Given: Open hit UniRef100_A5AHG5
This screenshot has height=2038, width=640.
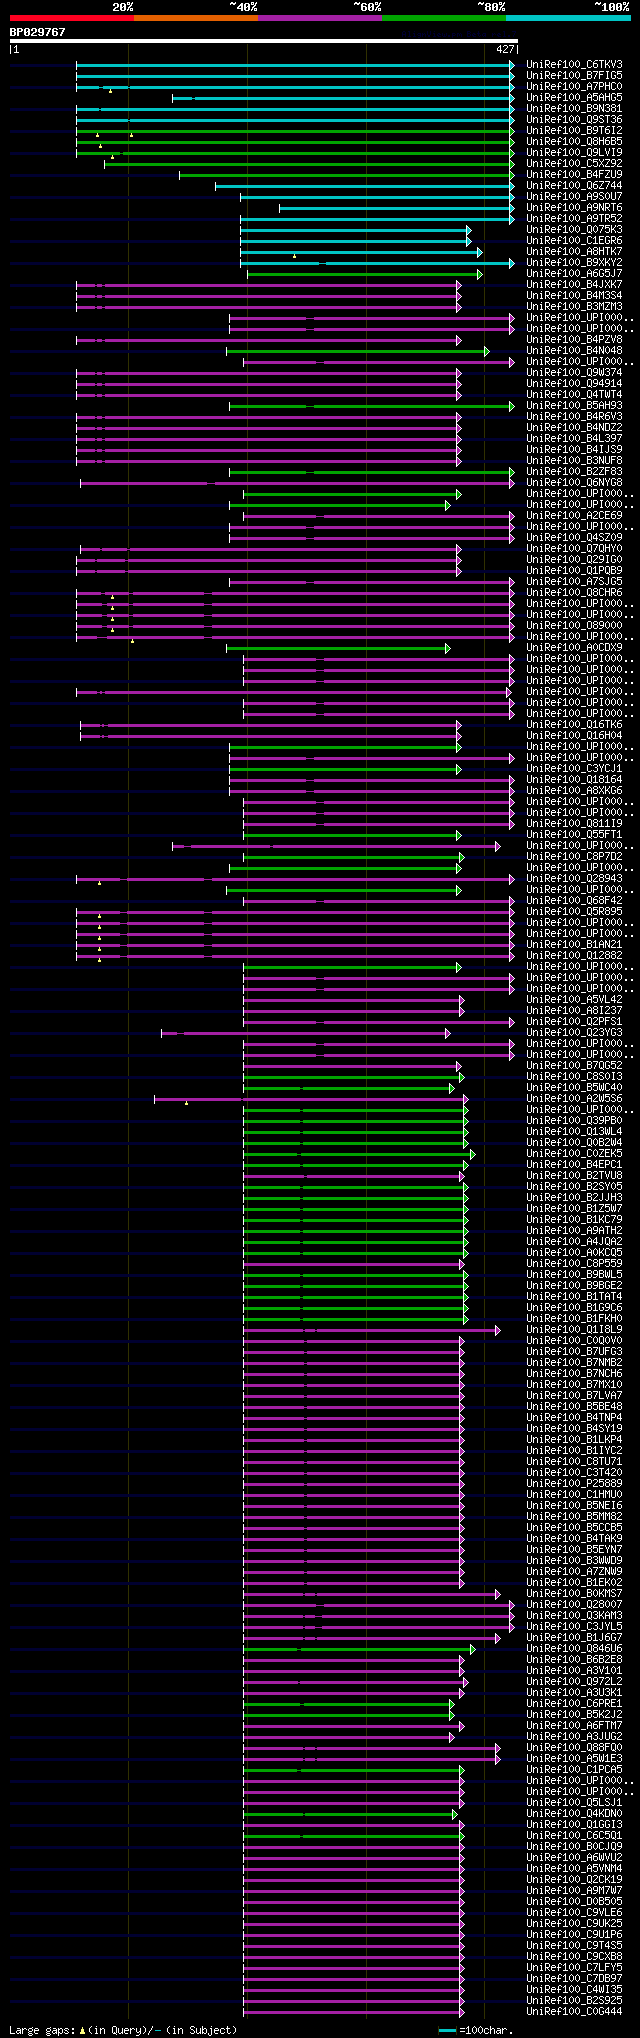Looking at the screenshot, I should click(574, 98).
